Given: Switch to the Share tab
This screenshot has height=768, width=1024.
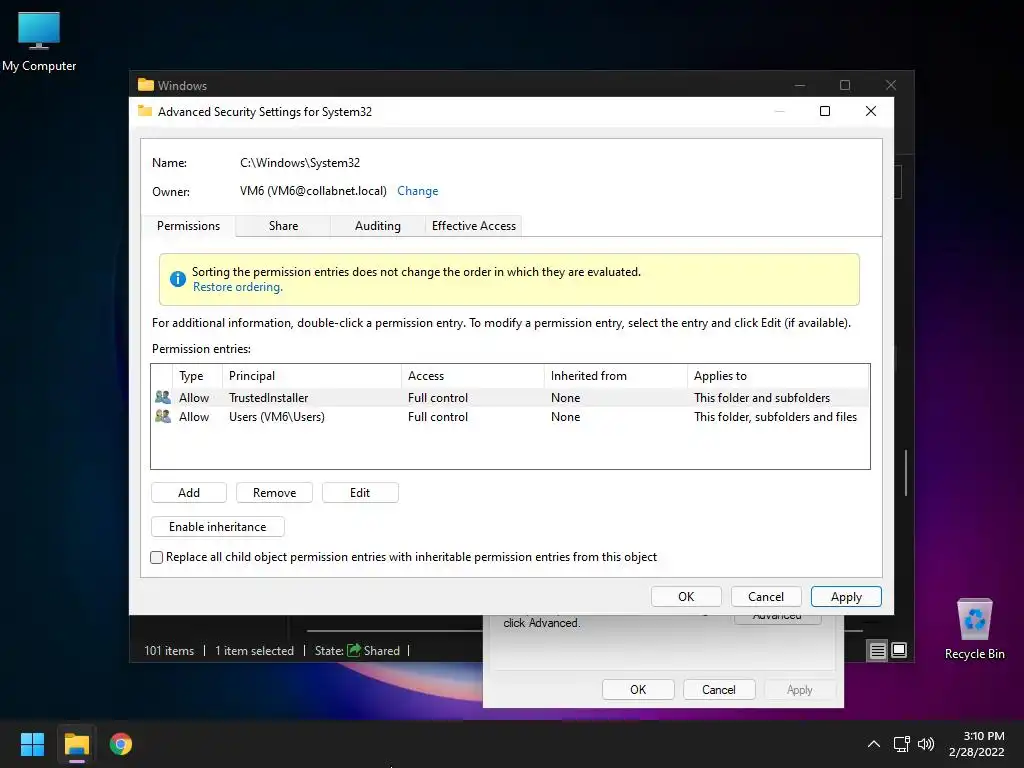Looking at the screenshot, I should [283, 226].
